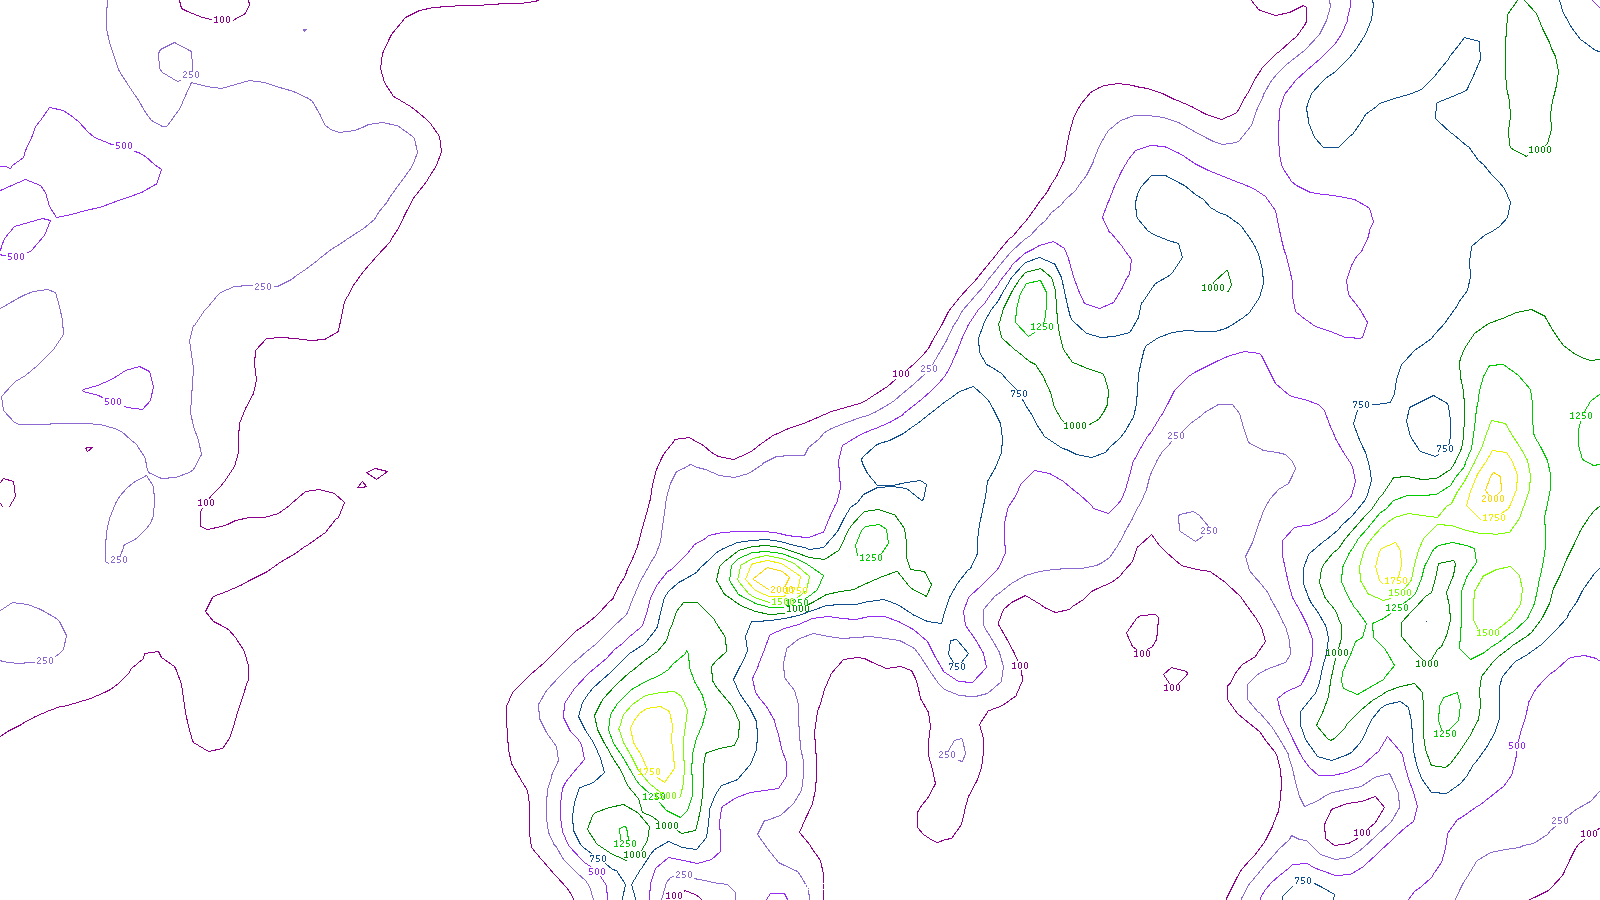Image resolution: width=1600 pixels, height=900 pixels.
Task: Click the orange 2000 label stacked directly above a 1750 label
Action: click(x=1492, y=499)
